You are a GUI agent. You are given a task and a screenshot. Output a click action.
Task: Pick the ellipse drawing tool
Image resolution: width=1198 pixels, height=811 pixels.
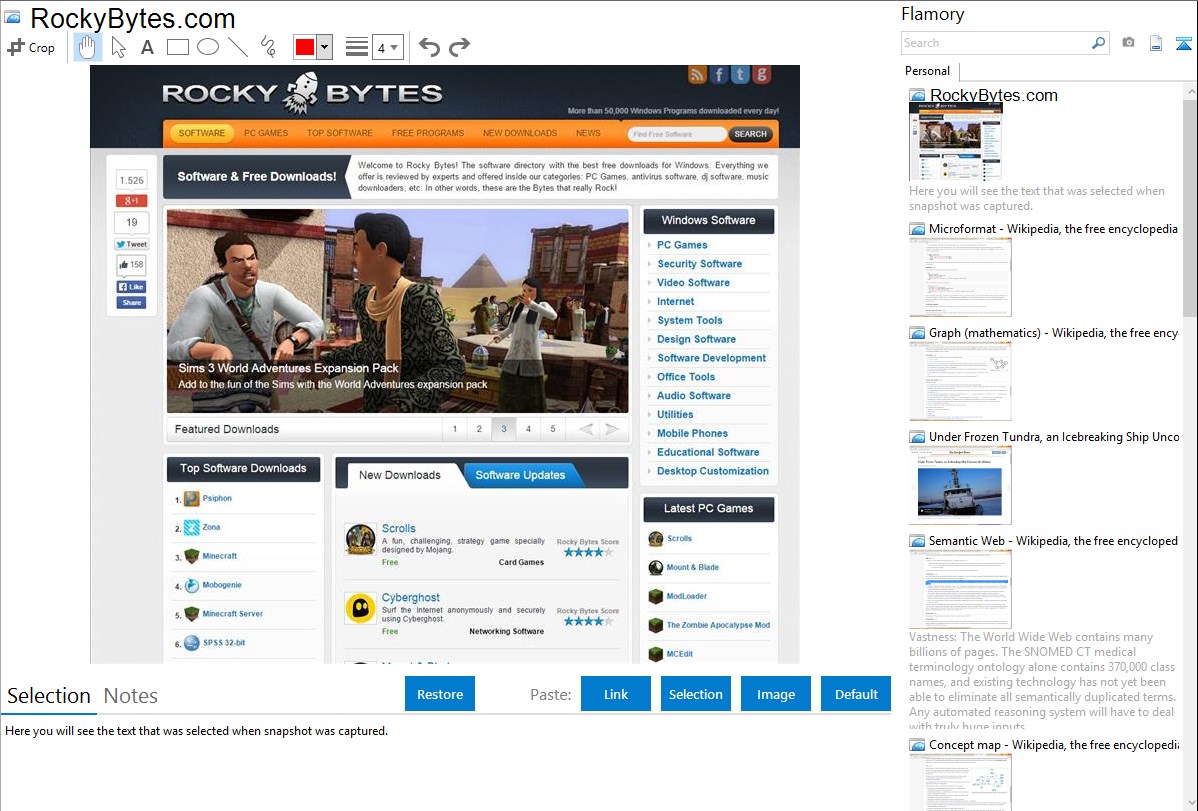point(208,47)
